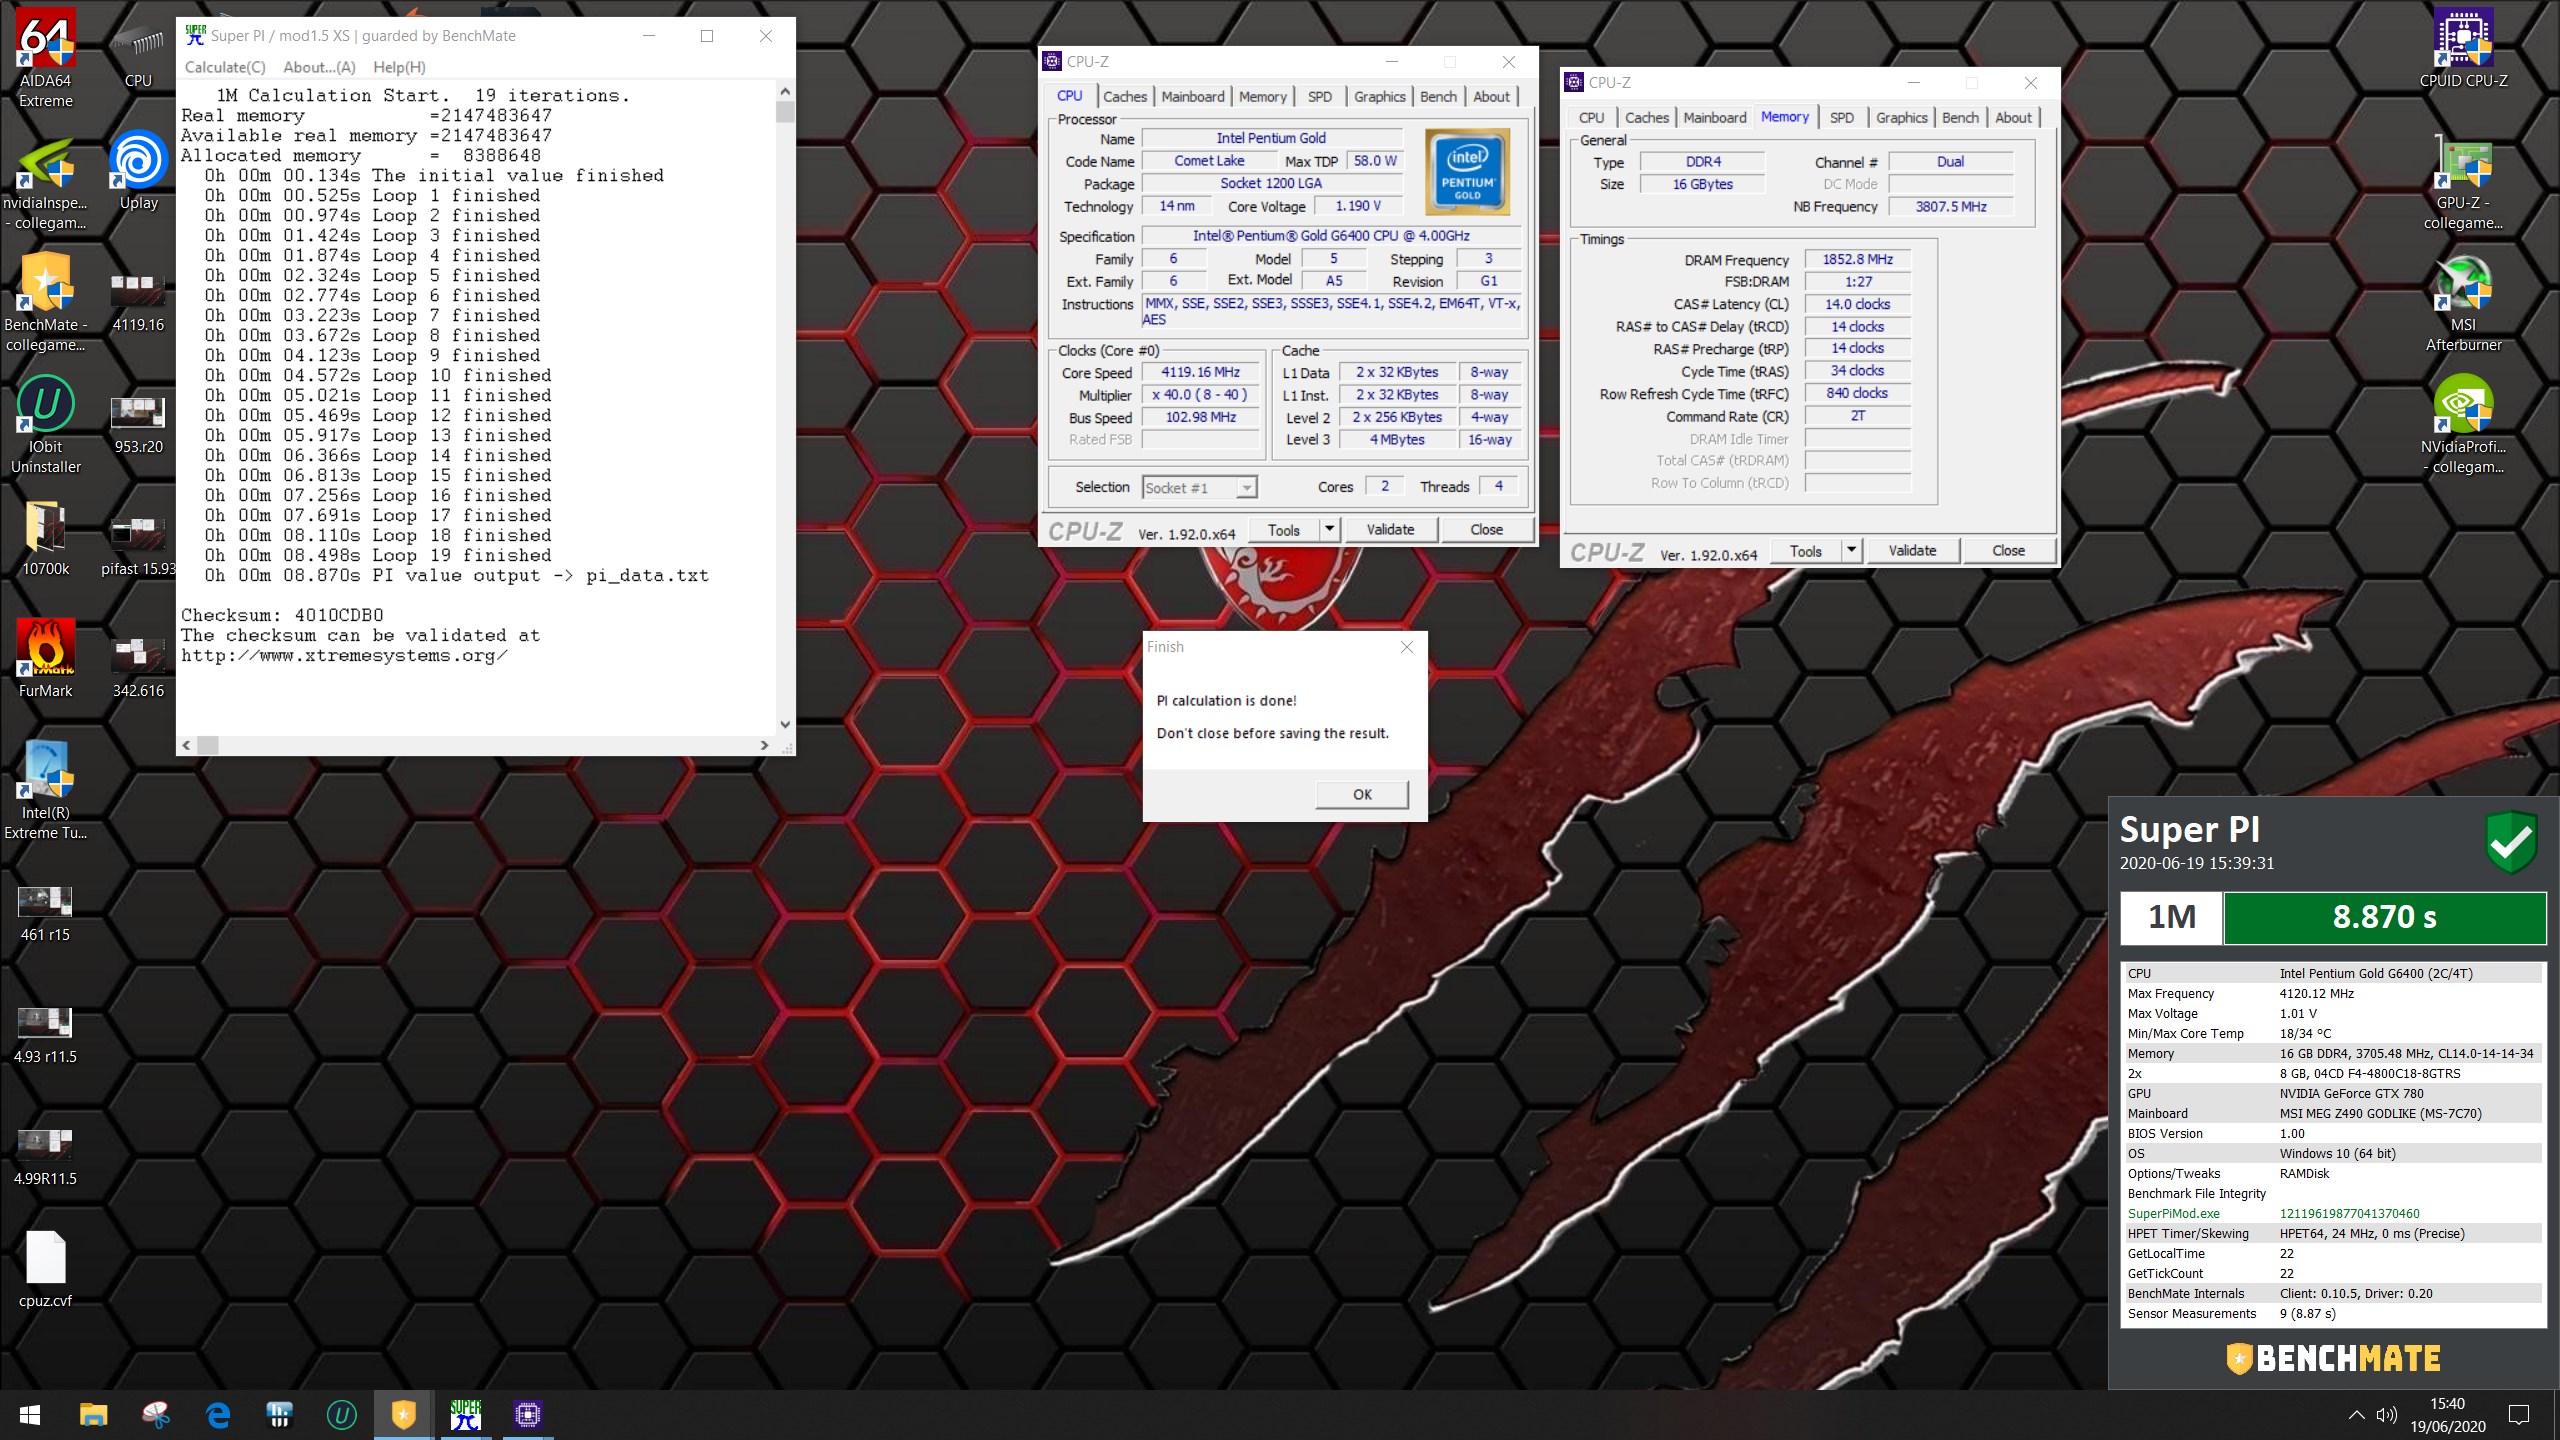This screenshot has height=1440, width=2560.
Task: Launch CPUID CPU-Z desktop shortcut
Action: click(x=2463, y=50)
